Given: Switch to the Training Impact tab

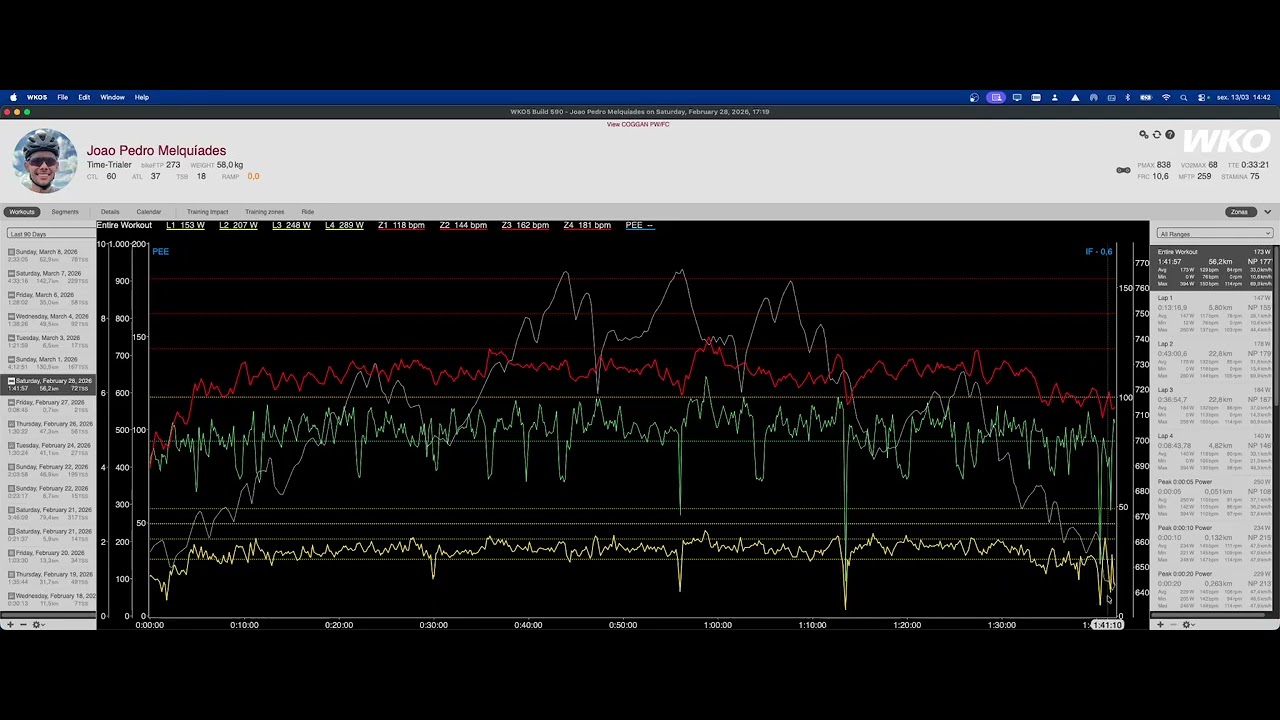Looking at the screenshot, I should point(207,212).
